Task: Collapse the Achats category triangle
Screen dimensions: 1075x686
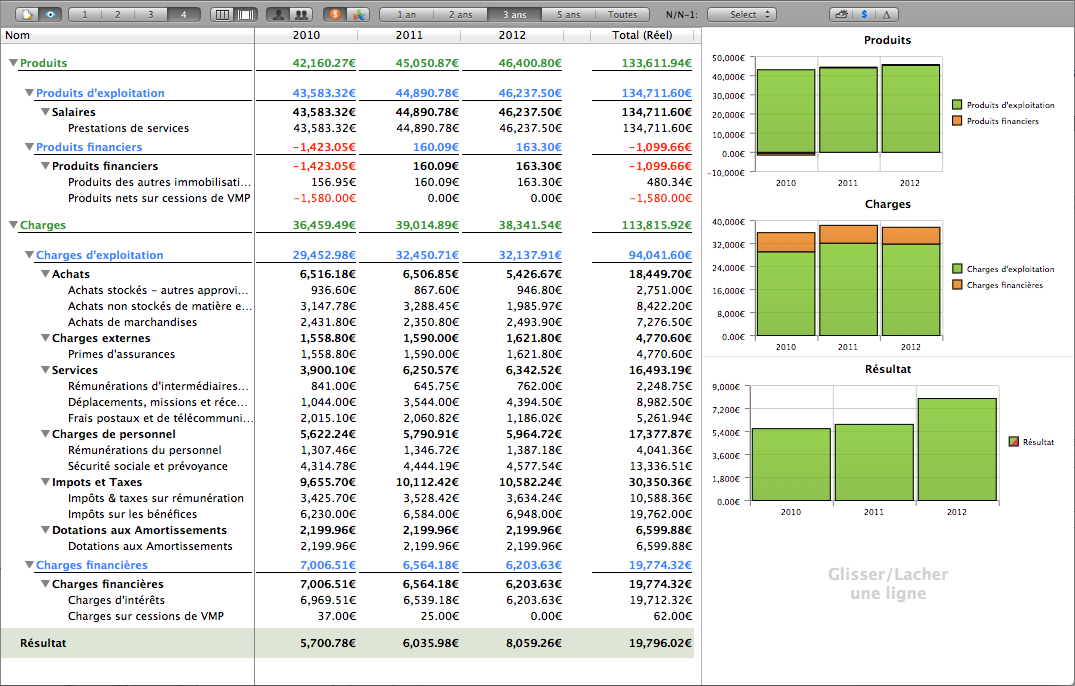Action: coord(45,274)
